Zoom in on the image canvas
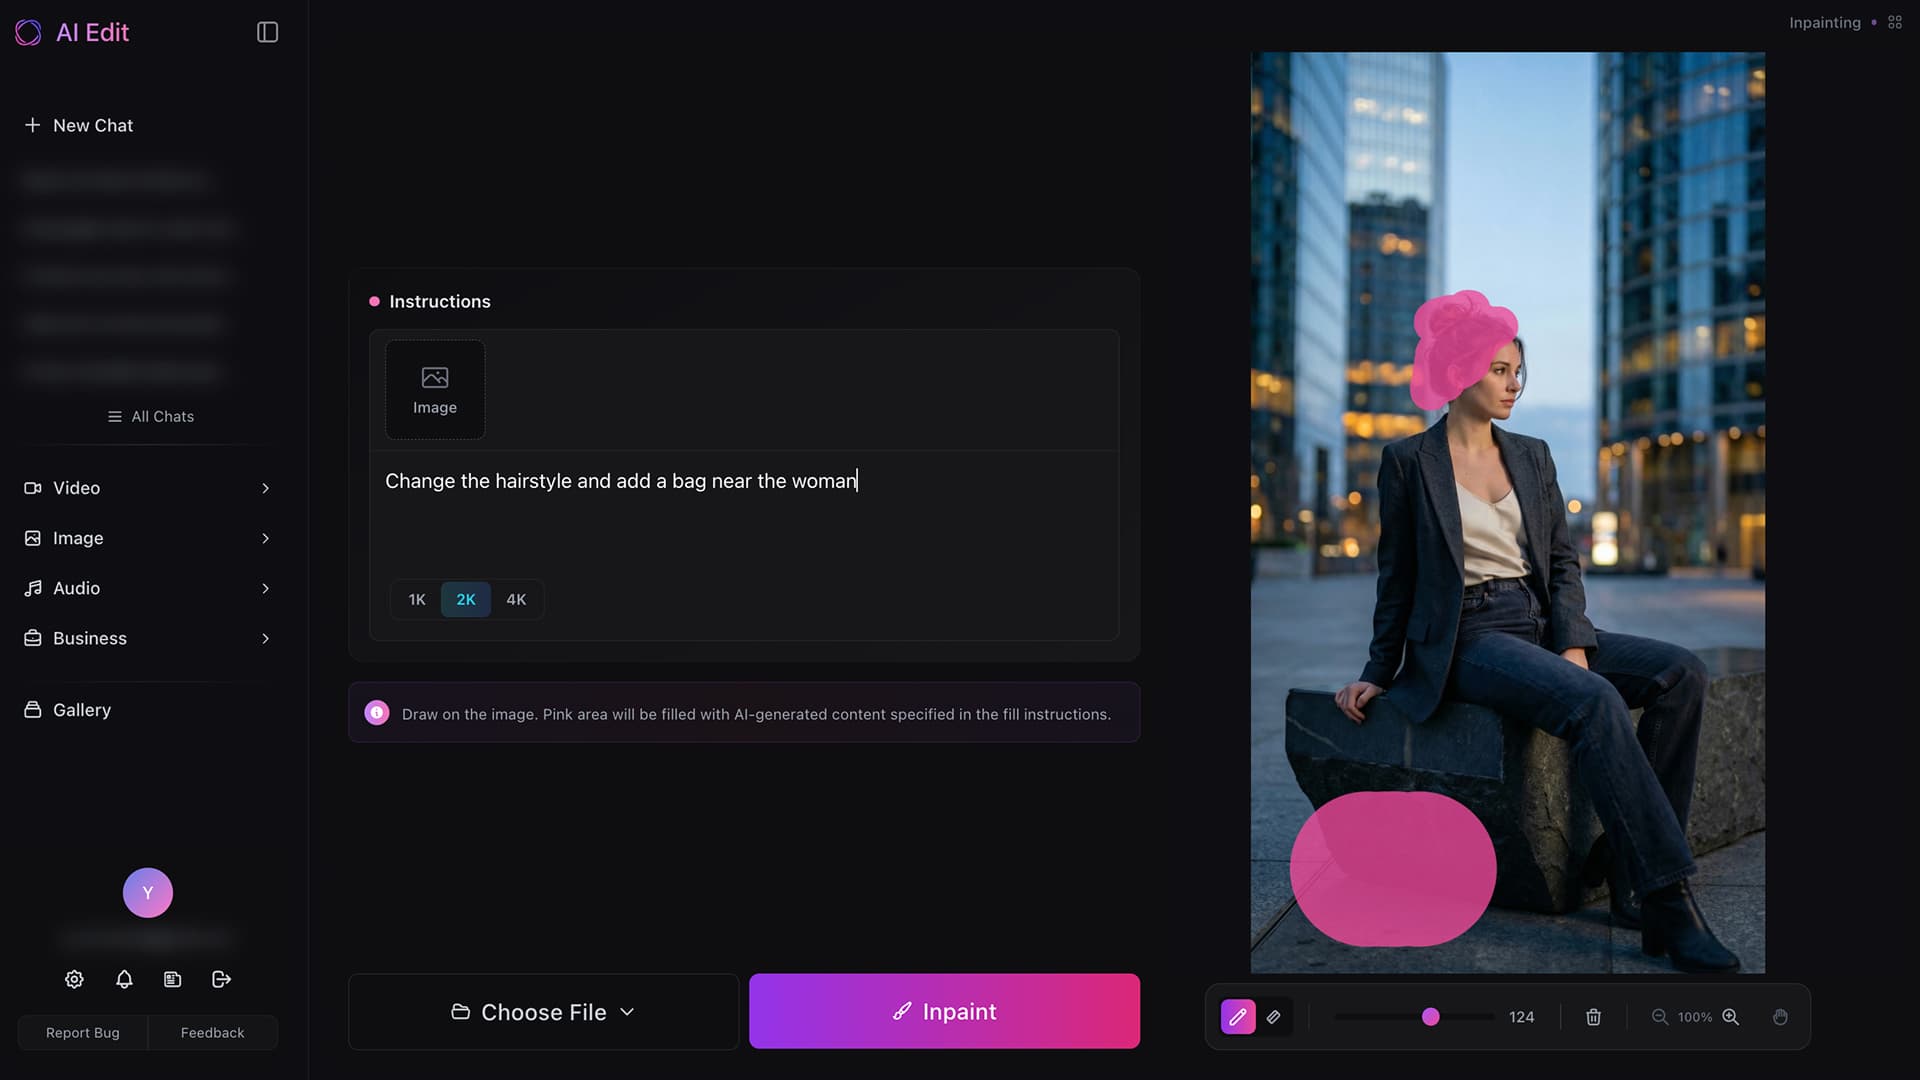The height and width of the screenshot is (1080, 1920). pyautogui.click(x=1731, y=1017)
